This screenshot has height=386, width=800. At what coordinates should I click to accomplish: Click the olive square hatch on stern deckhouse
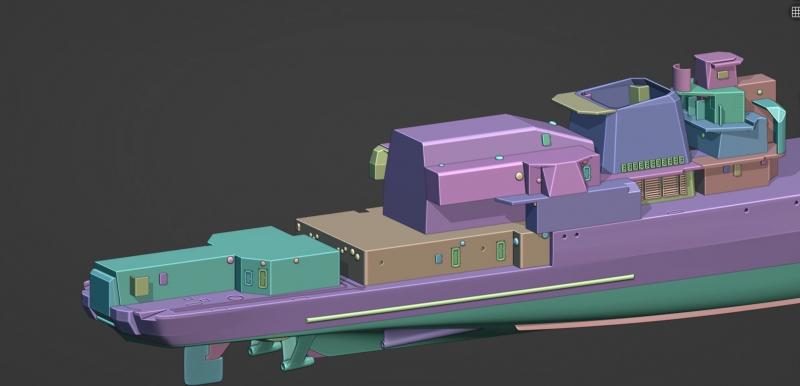click(x=140, y=286)
